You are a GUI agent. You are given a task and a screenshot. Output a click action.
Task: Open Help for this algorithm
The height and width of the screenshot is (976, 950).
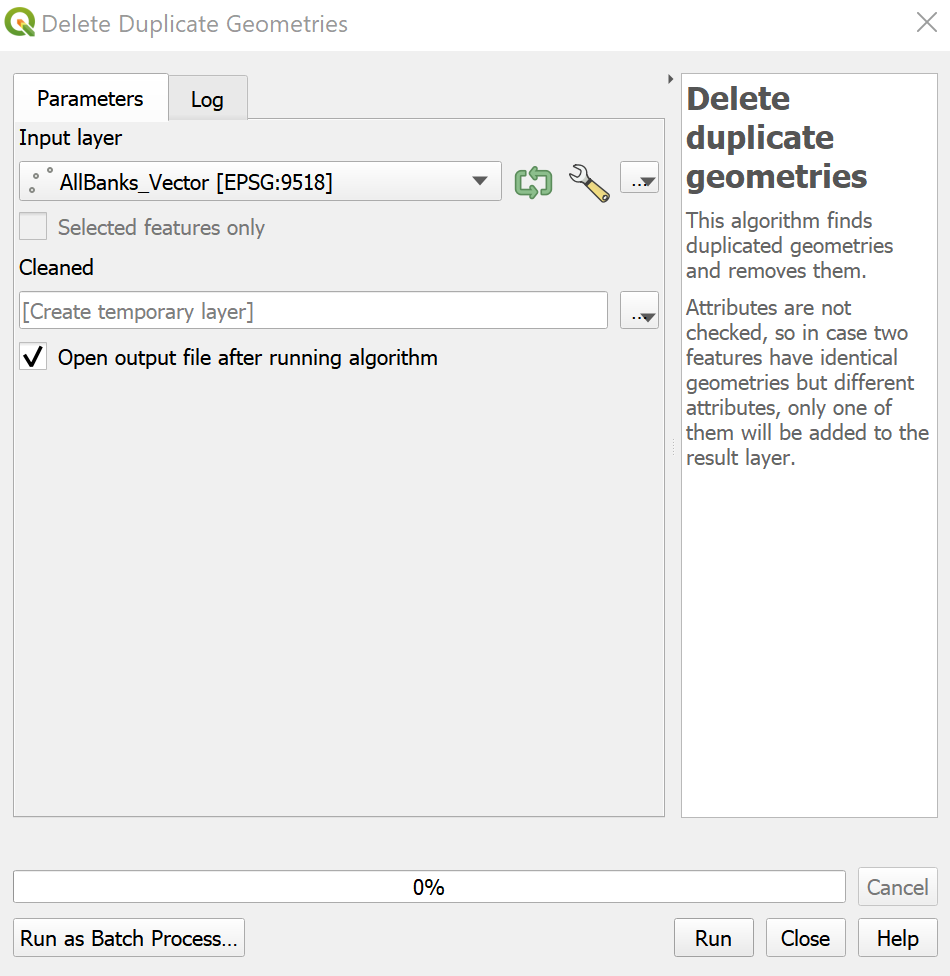coord(897,938)
